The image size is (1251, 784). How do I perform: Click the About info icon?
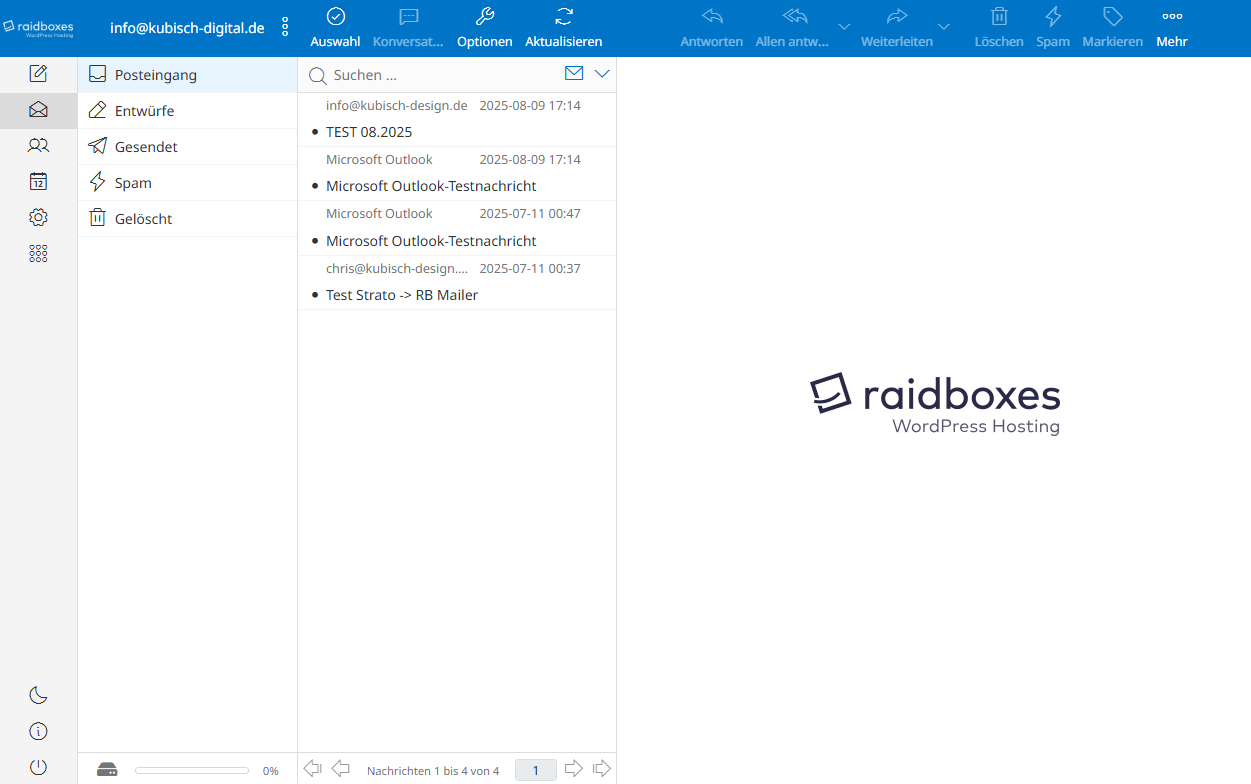(38, 732)
